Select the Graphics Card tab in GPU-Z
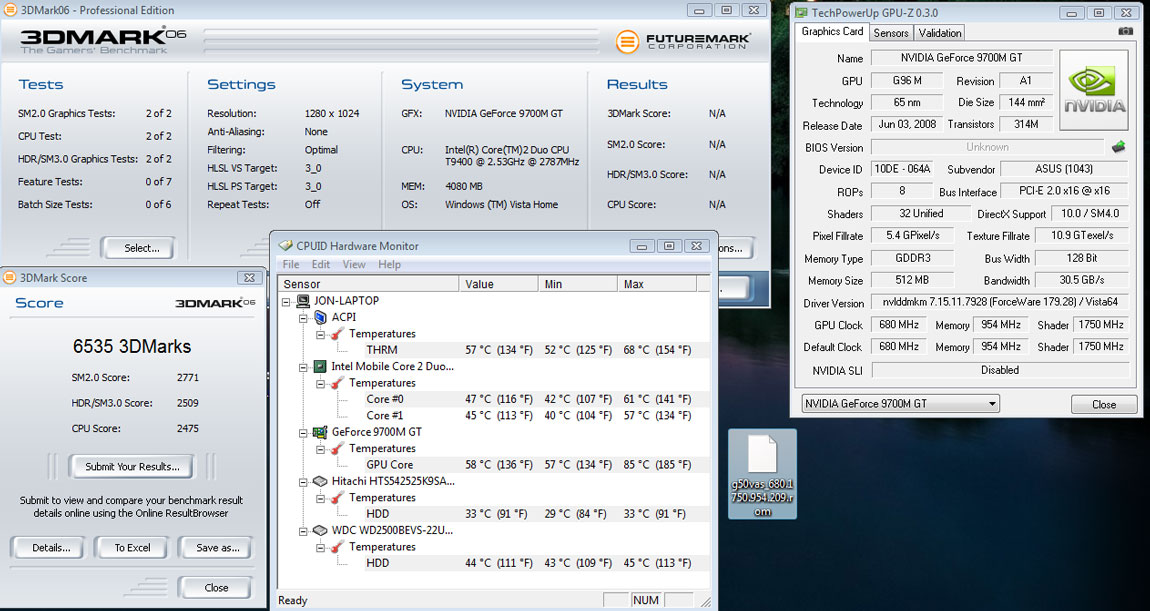Viewport: 1150px width, 611px height. pos(832,32)
